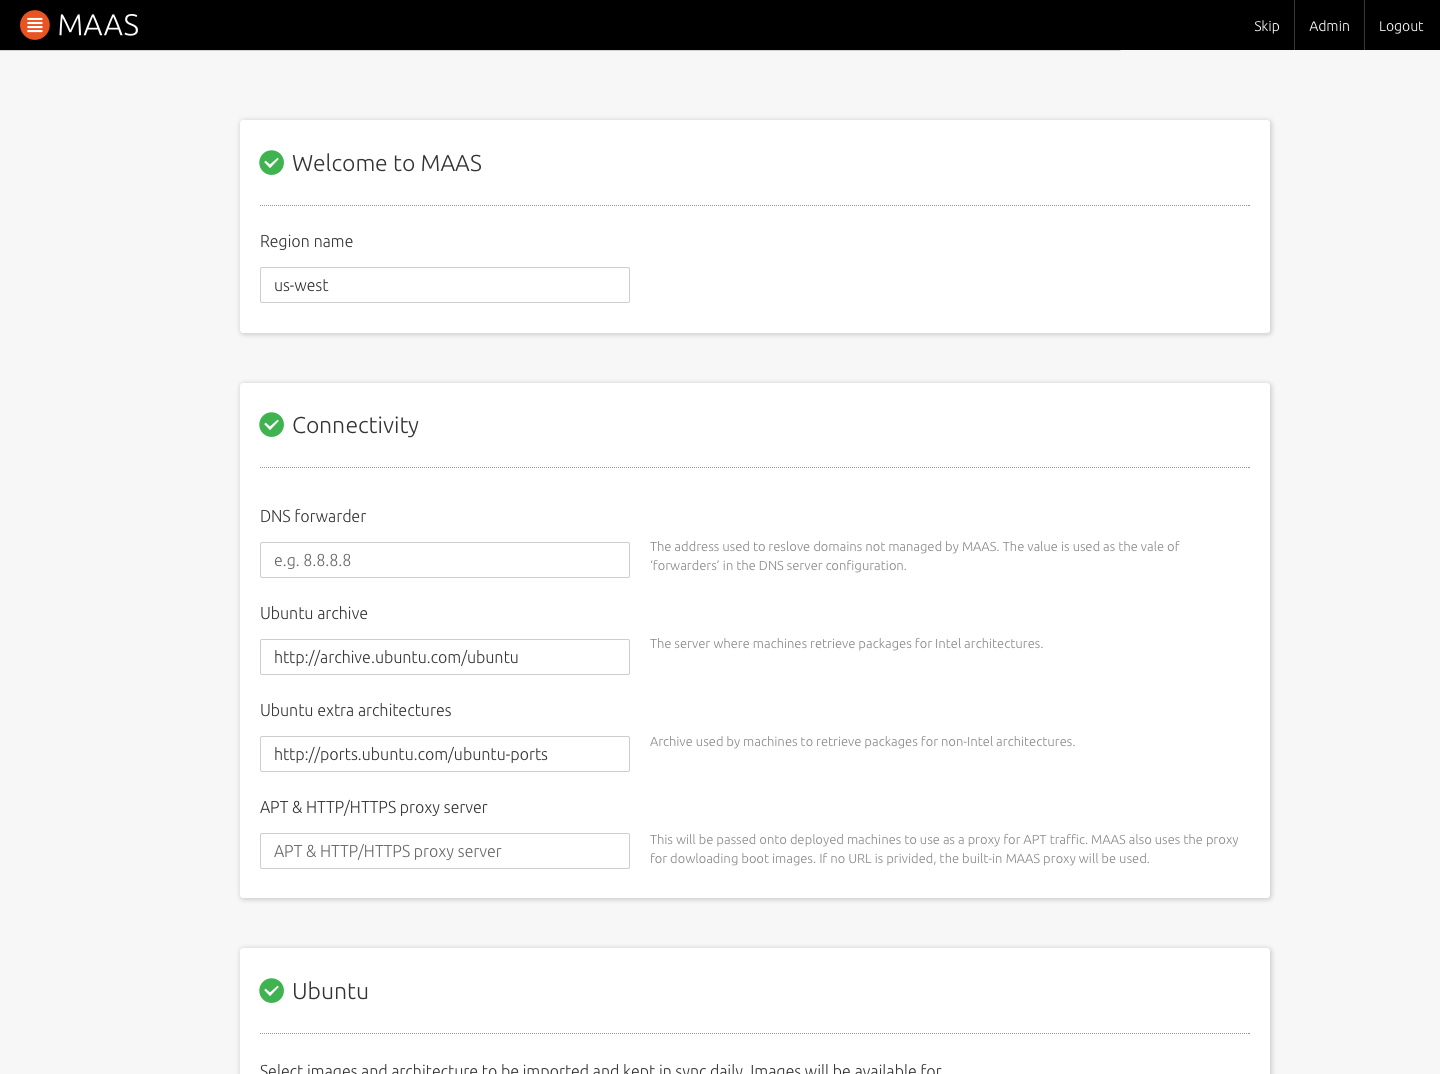Click the 'Ubuntu extra architectures' label
This screenshot has width=1440, height=1074.
(x=356, y=710)
